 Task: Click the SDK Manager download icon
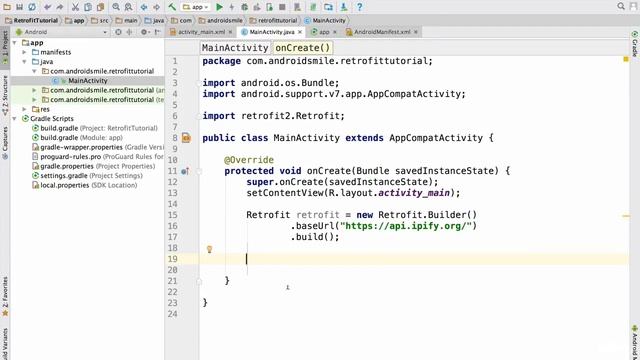pyautogui.click(x=344, y=7)
